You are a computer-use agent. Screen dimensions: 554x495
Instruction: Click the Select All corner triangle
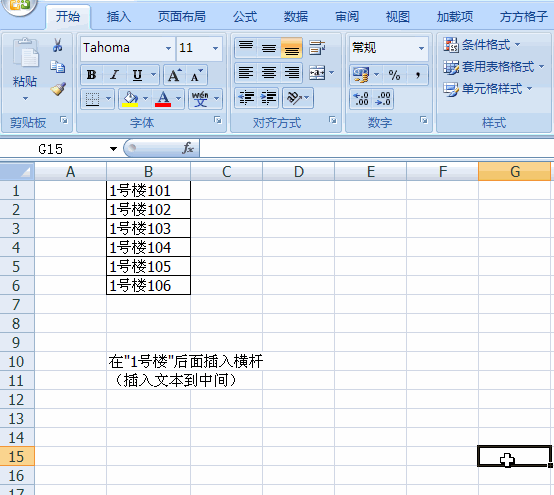(17, 172)
